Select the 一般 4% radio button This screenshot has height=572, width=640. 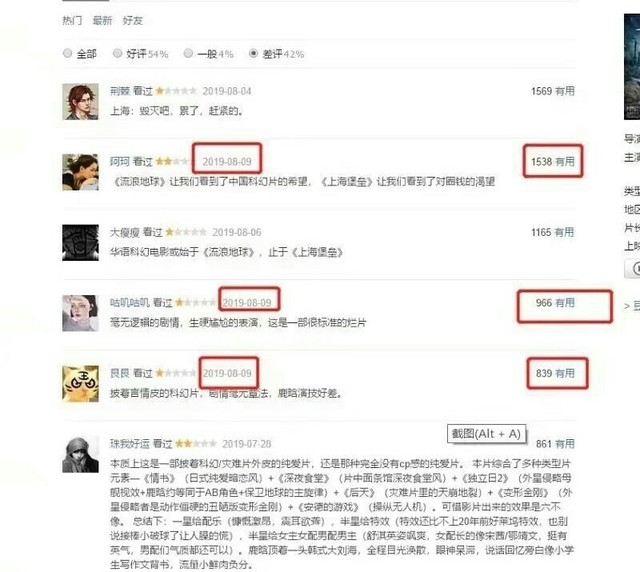pos(188,53)
